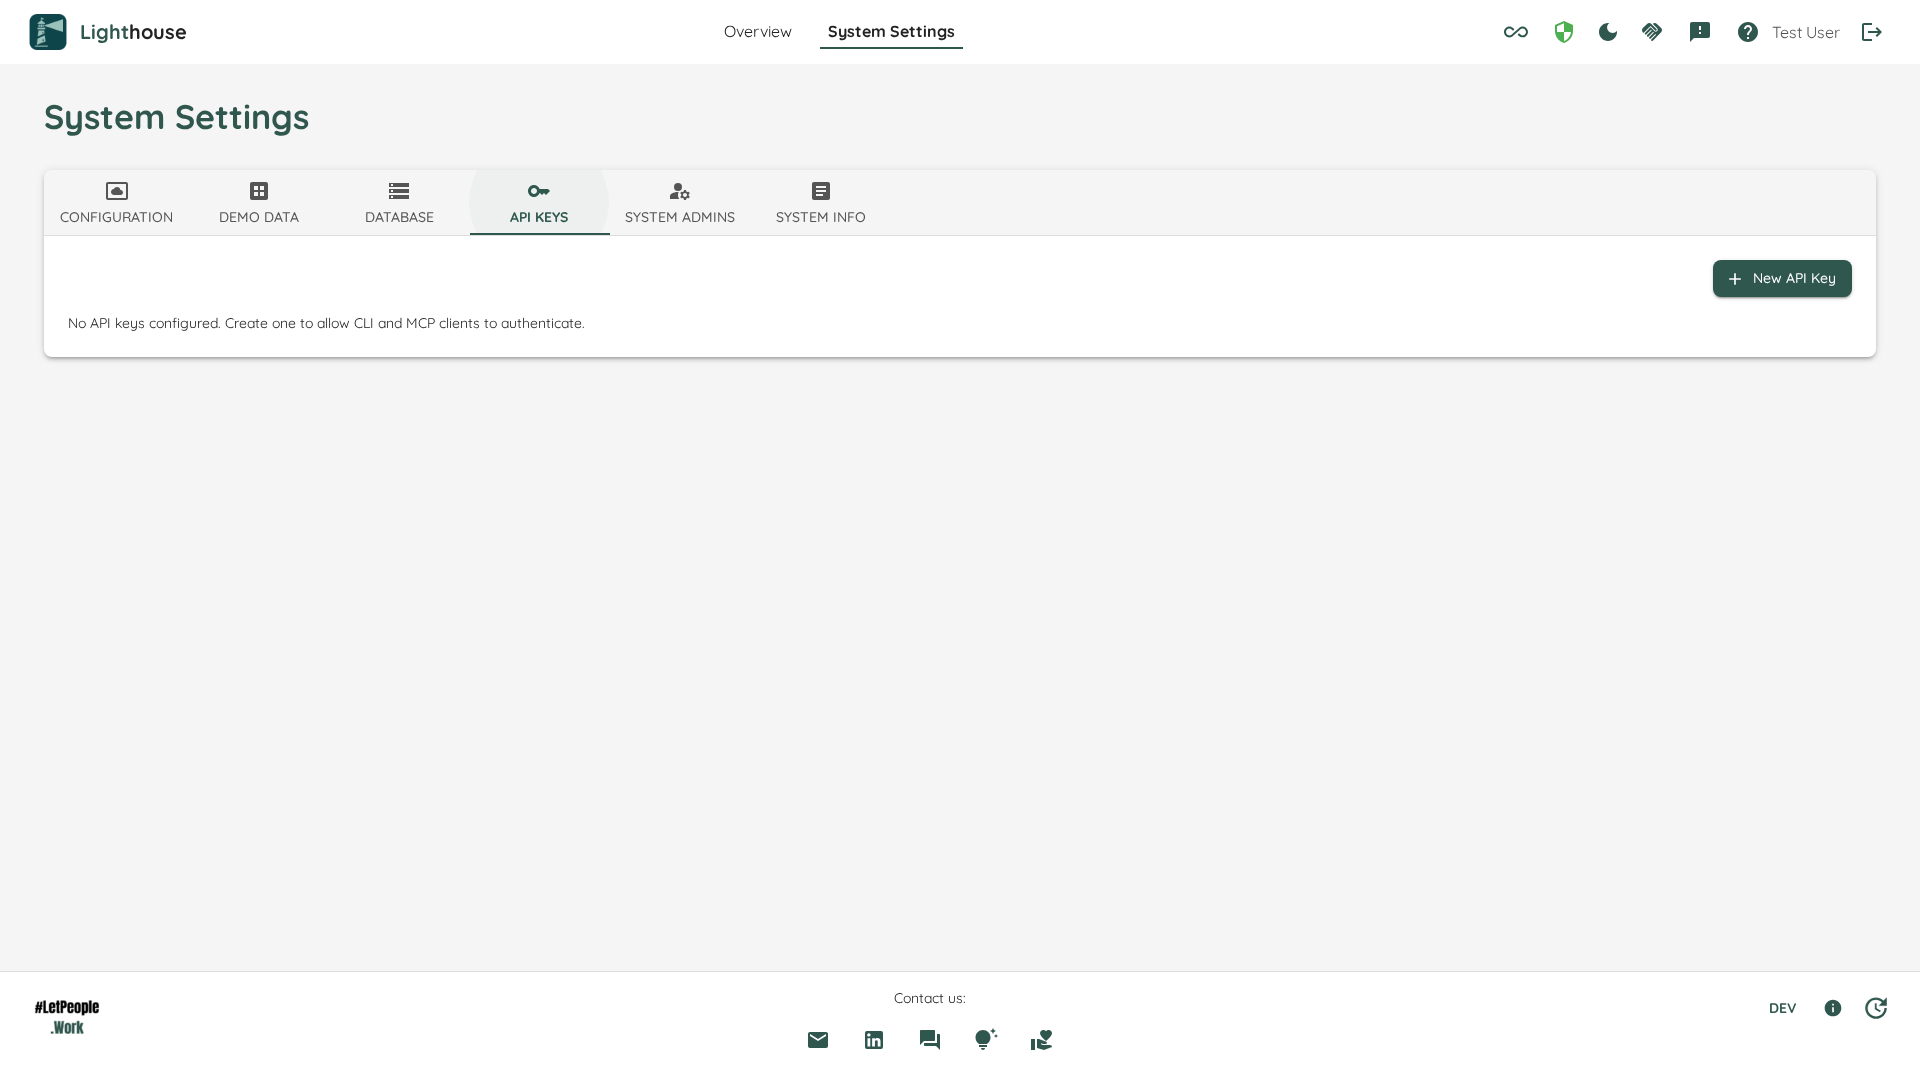Viewport: 1920px width, 1080px height.
Task: Click the #LetPeople.Work logo
Action: tap(67, 1017)
